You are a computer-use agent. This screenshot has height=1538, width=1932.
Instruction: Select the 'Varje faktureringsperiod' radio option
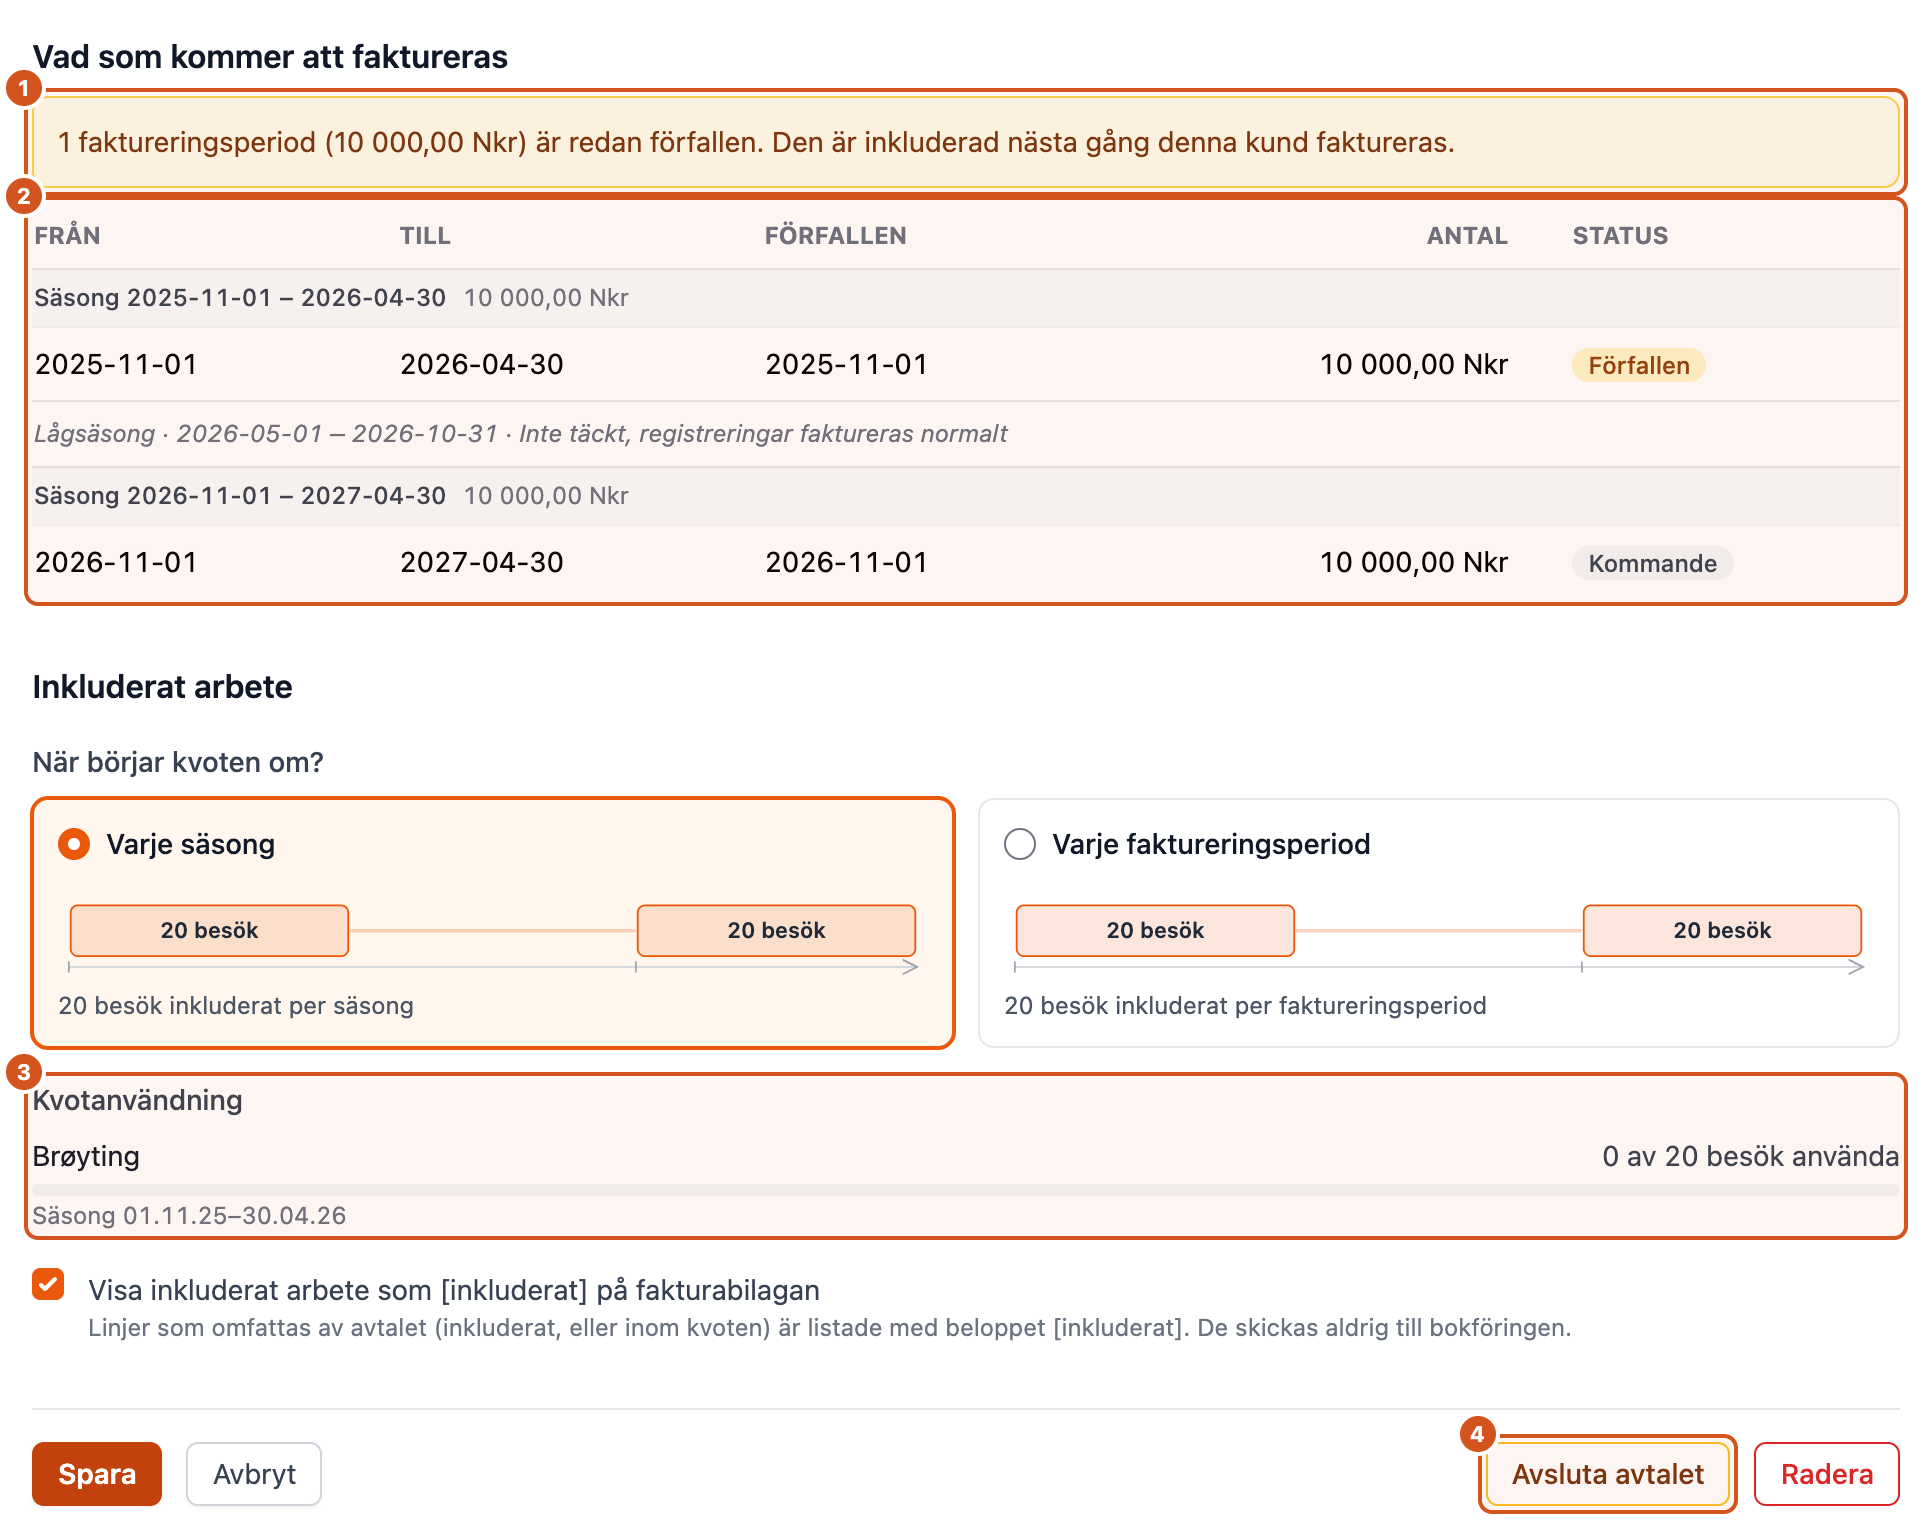[x=1020, y=844]
